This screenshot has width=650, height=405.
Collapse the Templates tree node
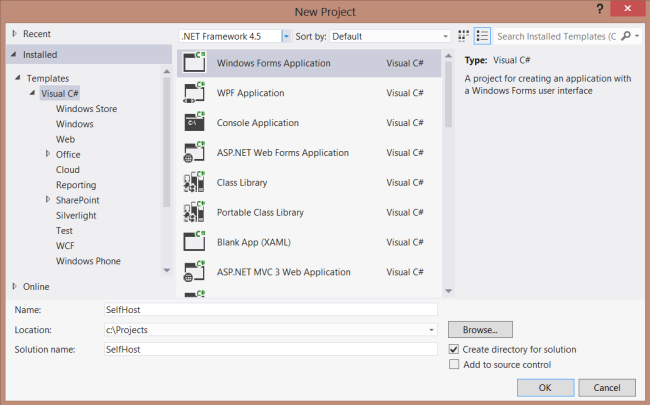(18, 78)
